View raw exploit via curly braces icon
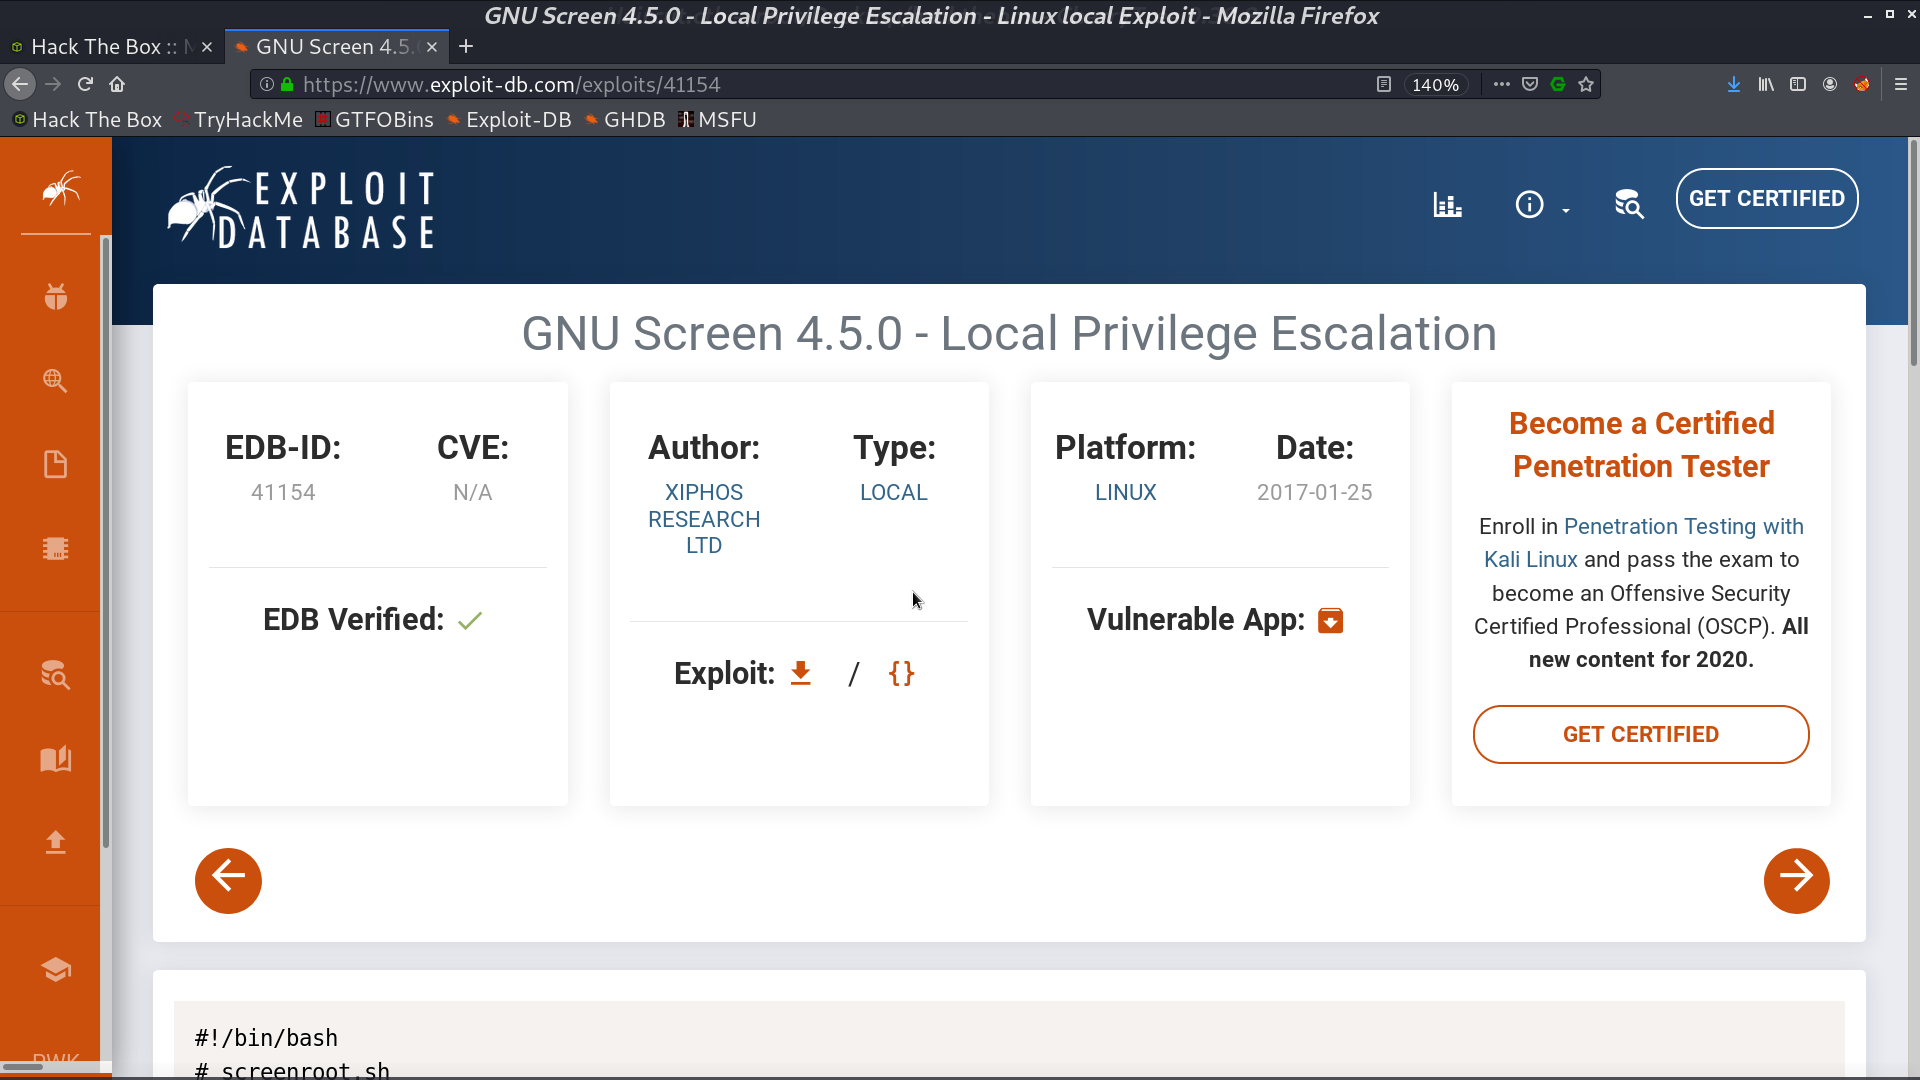The image size is (1920, 1080). coord(902,673)
